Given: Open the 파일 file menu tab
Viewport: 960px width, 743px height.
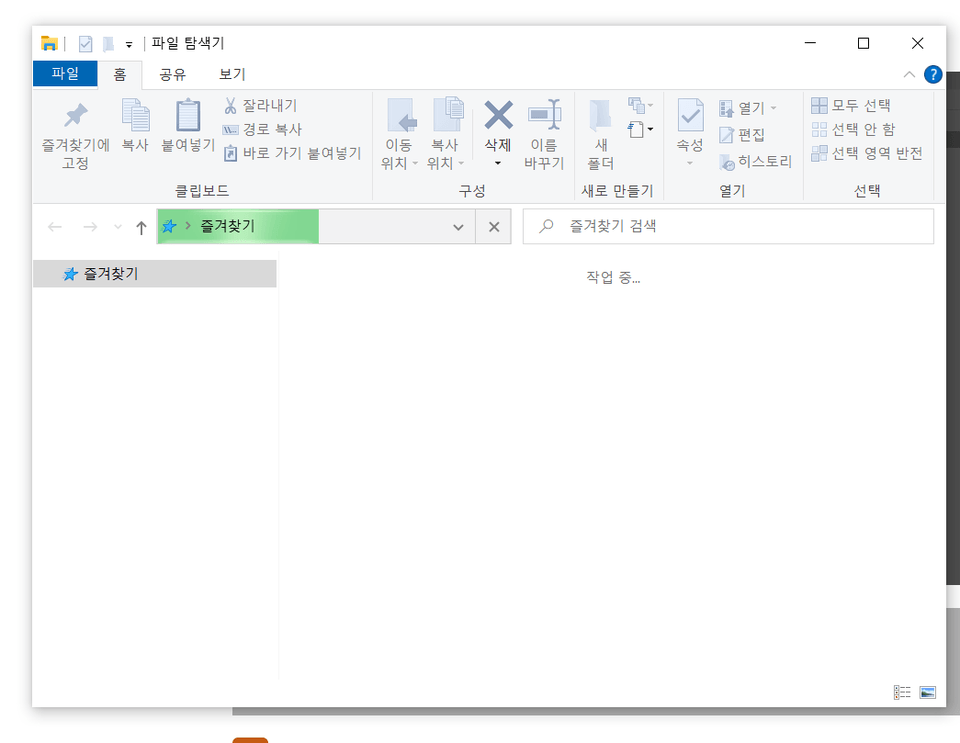Looking at the screenshot, I should [x=65, y=74].
